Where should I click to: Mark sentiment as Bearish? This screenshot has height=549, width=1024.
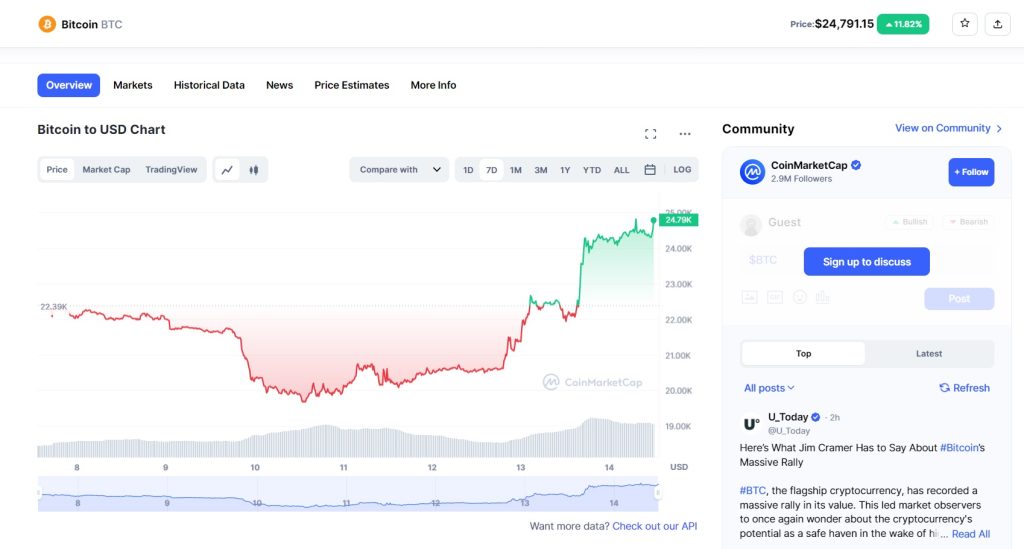coord(968,222)
